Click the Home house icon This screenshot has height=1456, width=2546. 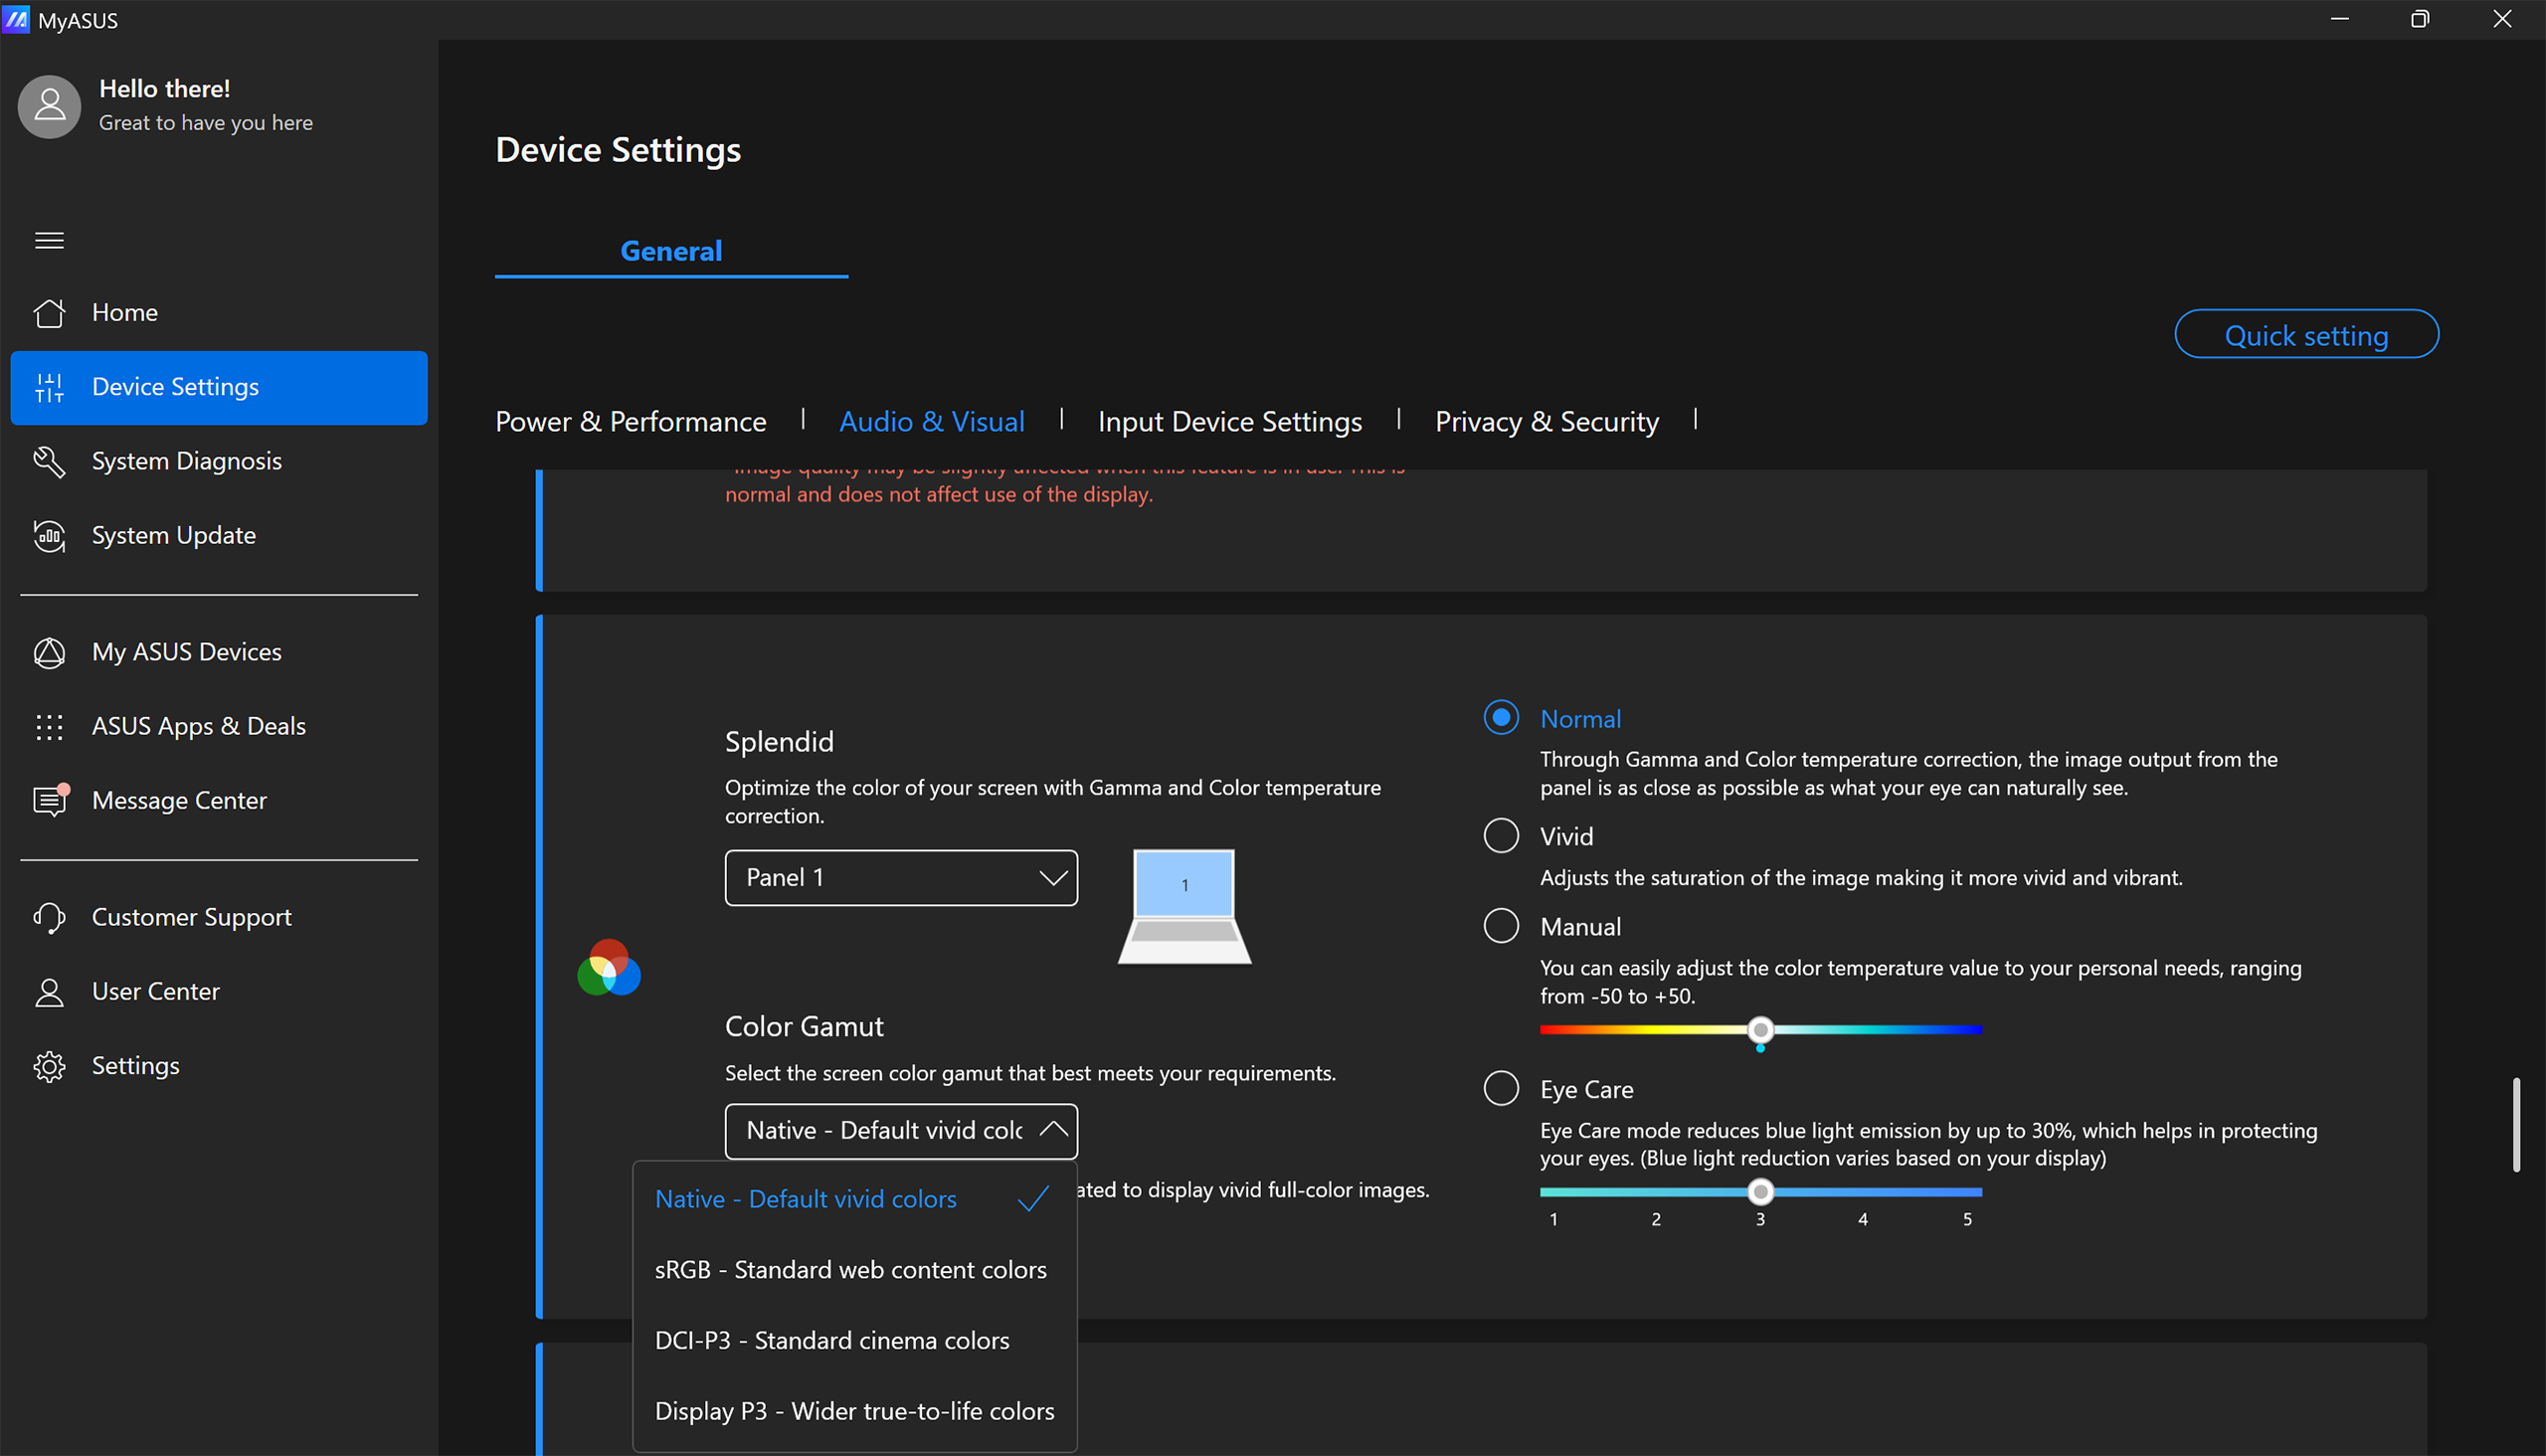pyautogui.click(x=49, y=312)
